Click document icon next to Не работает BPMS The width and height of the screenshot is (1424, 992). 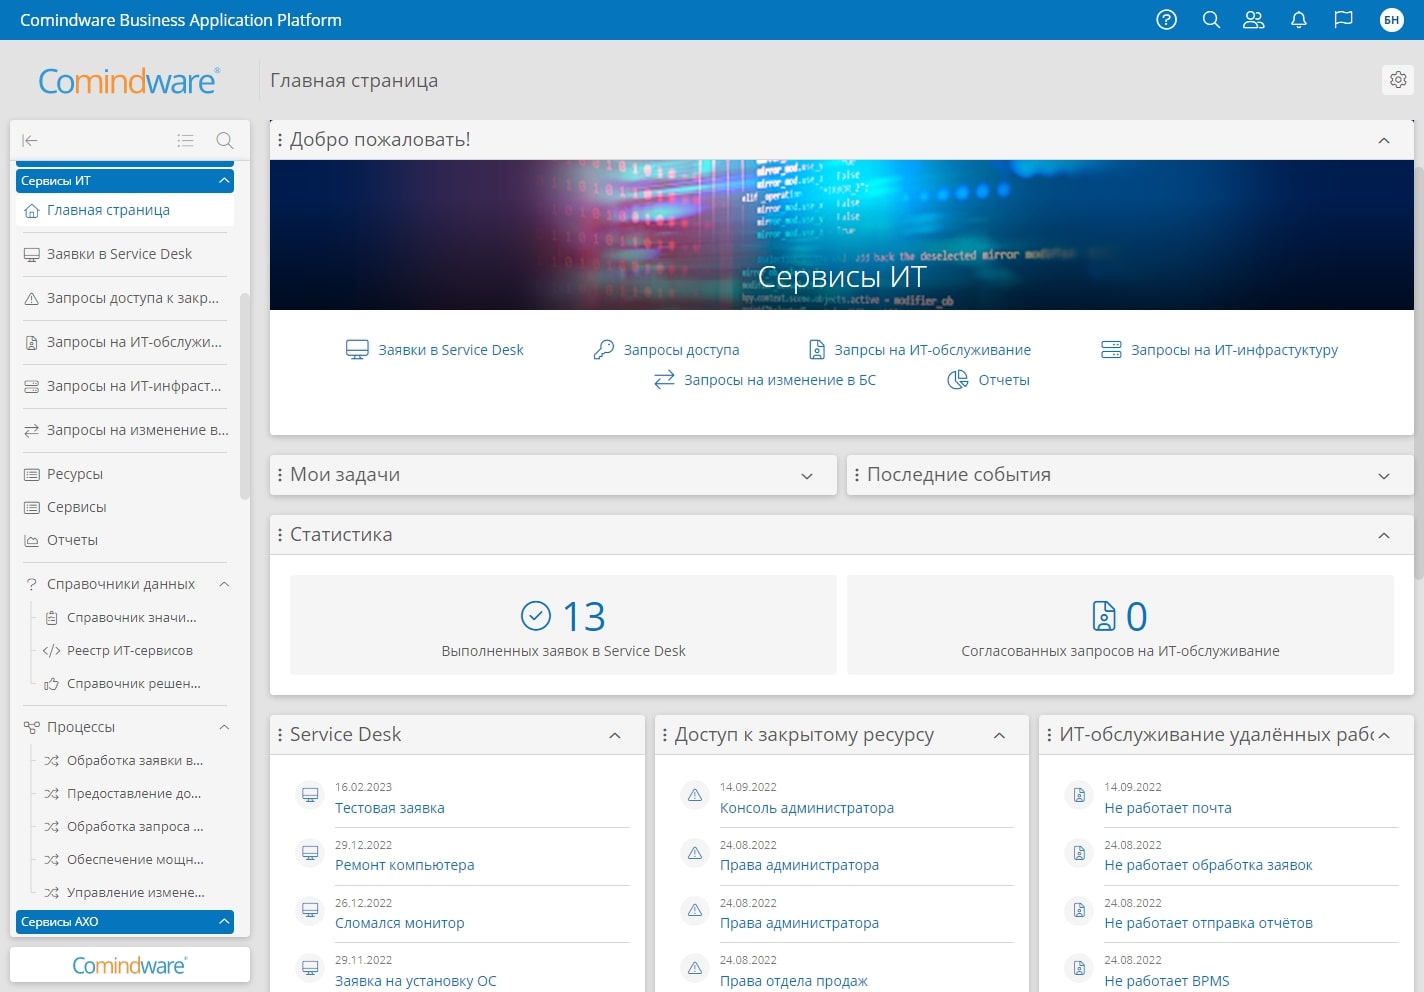click(x=1079, y=968)
